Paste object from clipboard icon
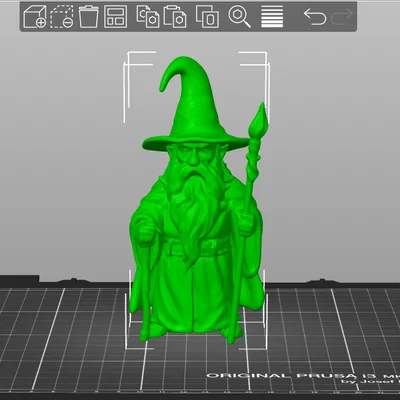Screen dimensions: 400x400 click(x=175, y=16)
